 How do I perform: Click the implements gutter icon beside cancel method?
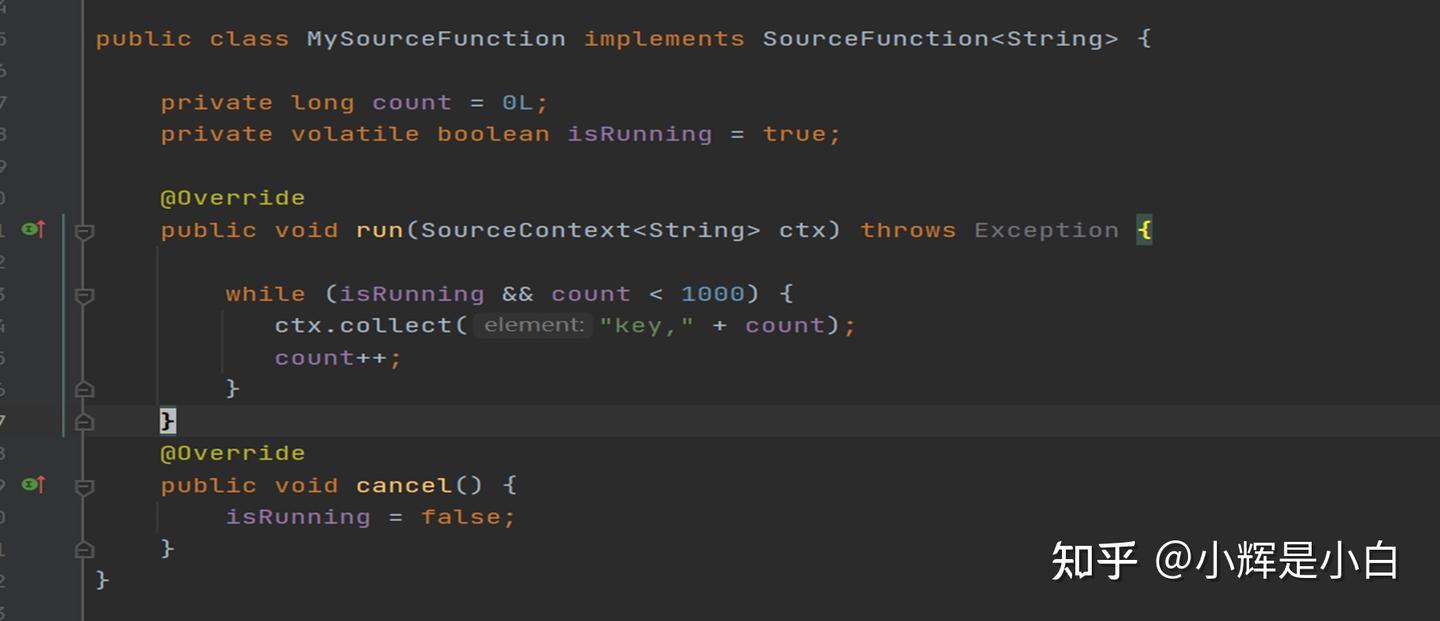tap(34, 485)
